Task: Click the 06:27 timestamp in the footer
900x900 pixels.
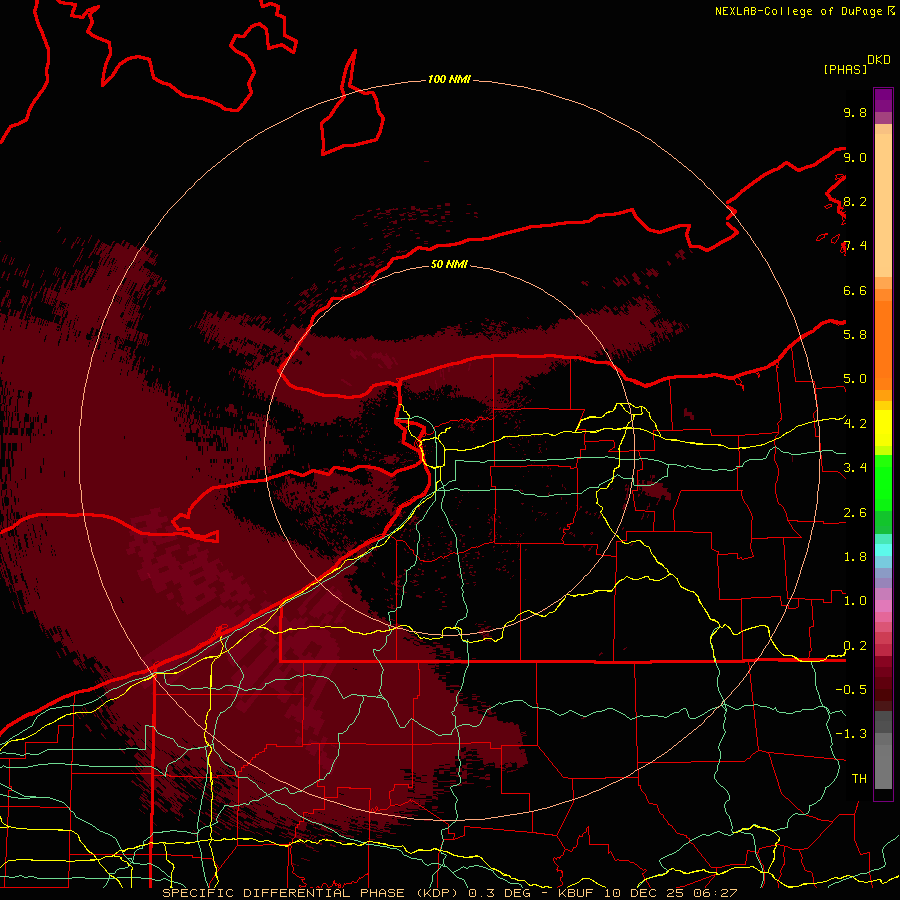Action: coord(717,893)
